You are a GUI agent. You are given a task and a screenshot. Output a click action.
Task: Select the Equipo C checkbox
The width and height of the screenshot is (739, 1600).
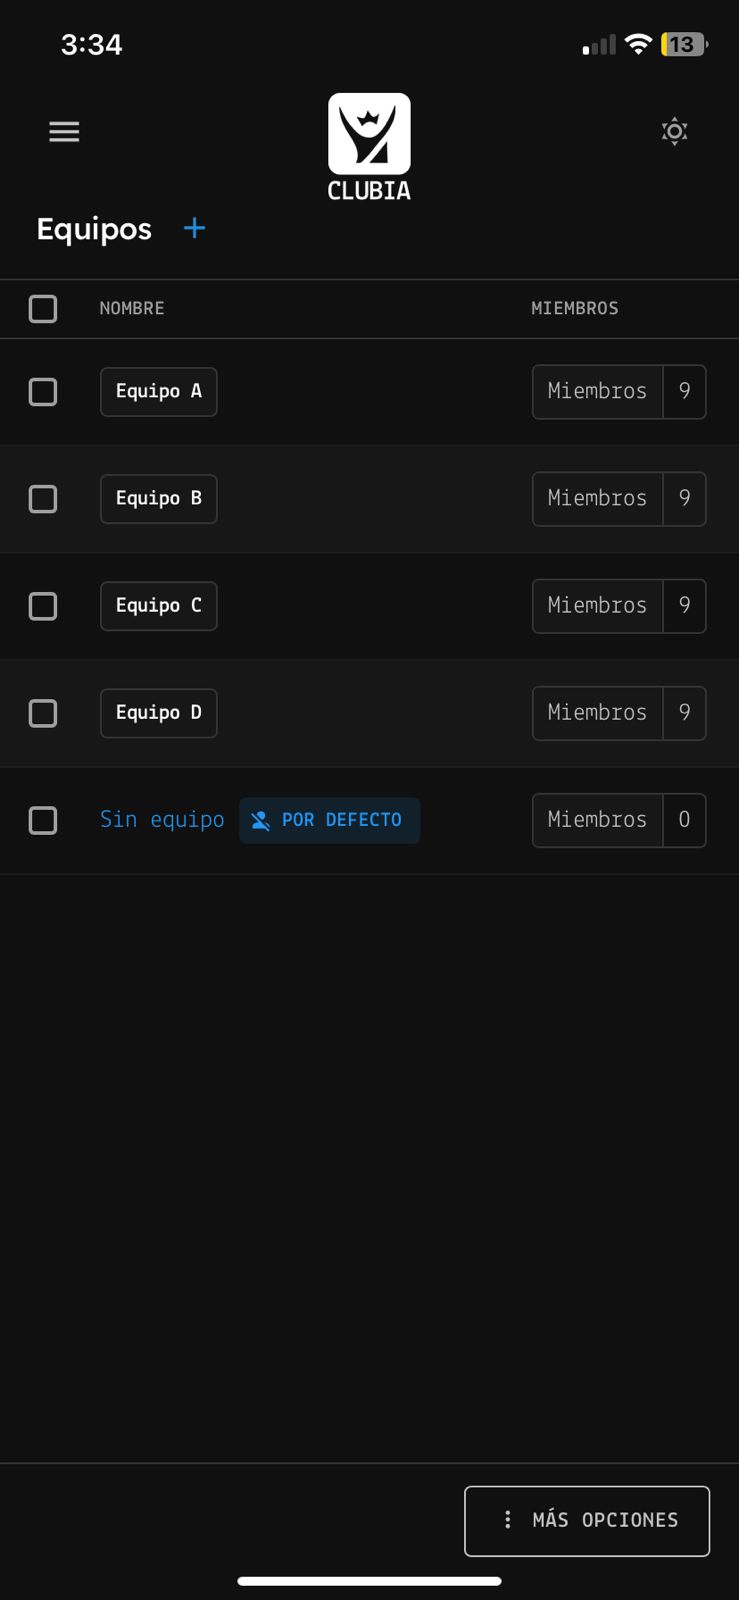pyautogui.click(x=43, y=605)
